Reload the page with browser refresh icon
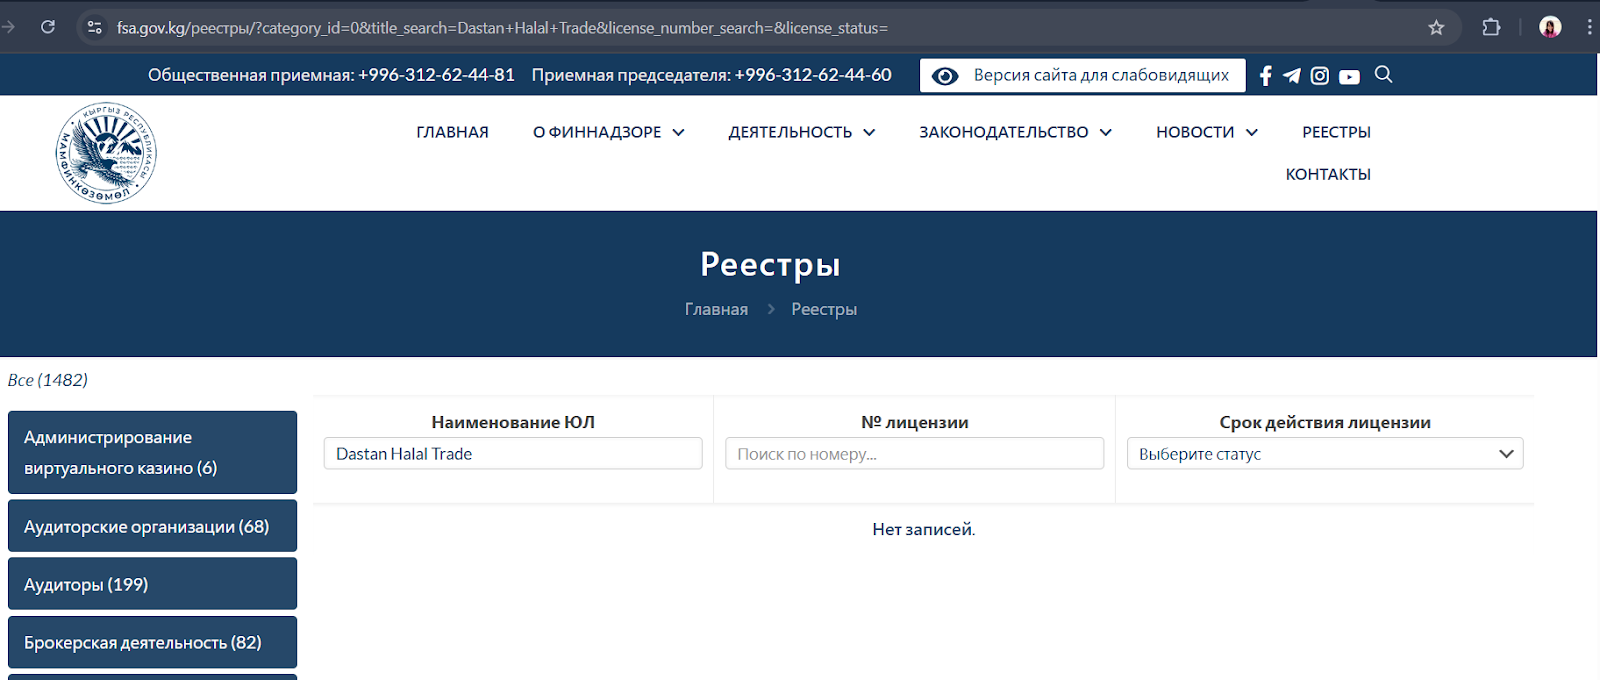This screenshot has height=680, width=1600. coord(48,27)
